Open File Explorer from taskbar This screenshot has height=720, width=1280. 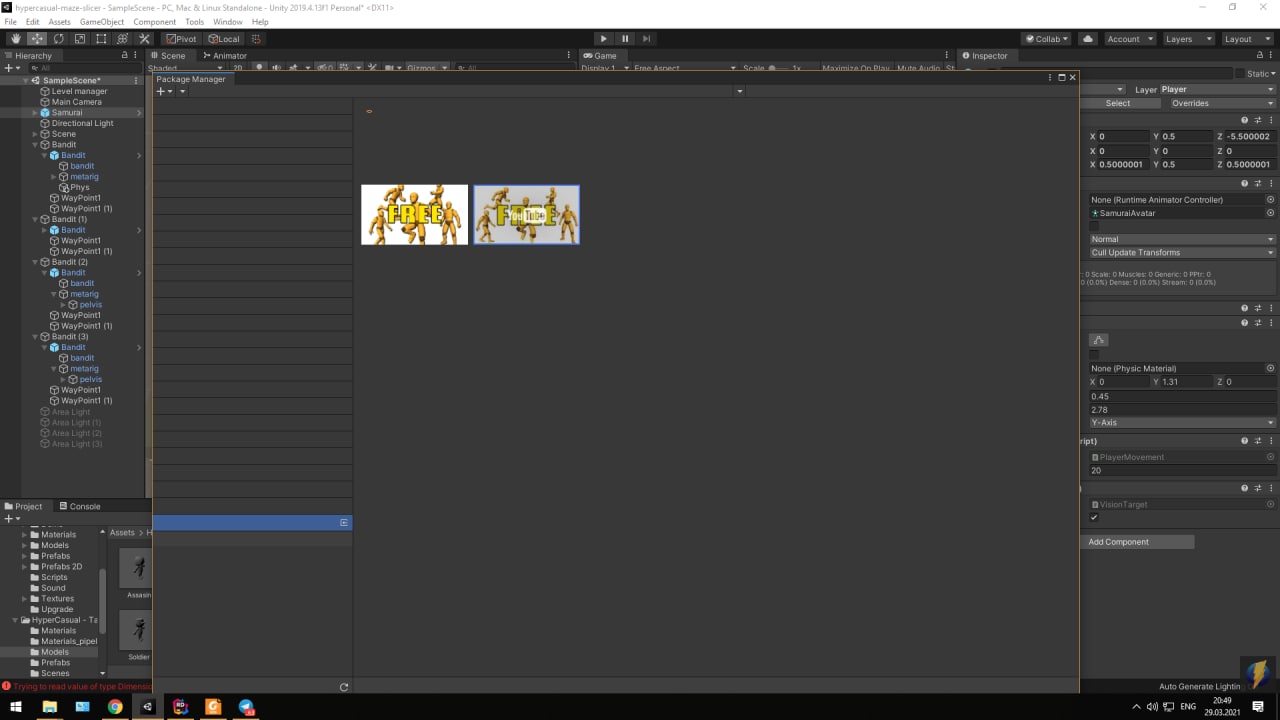pyautogui.click(x=49, y=707)
